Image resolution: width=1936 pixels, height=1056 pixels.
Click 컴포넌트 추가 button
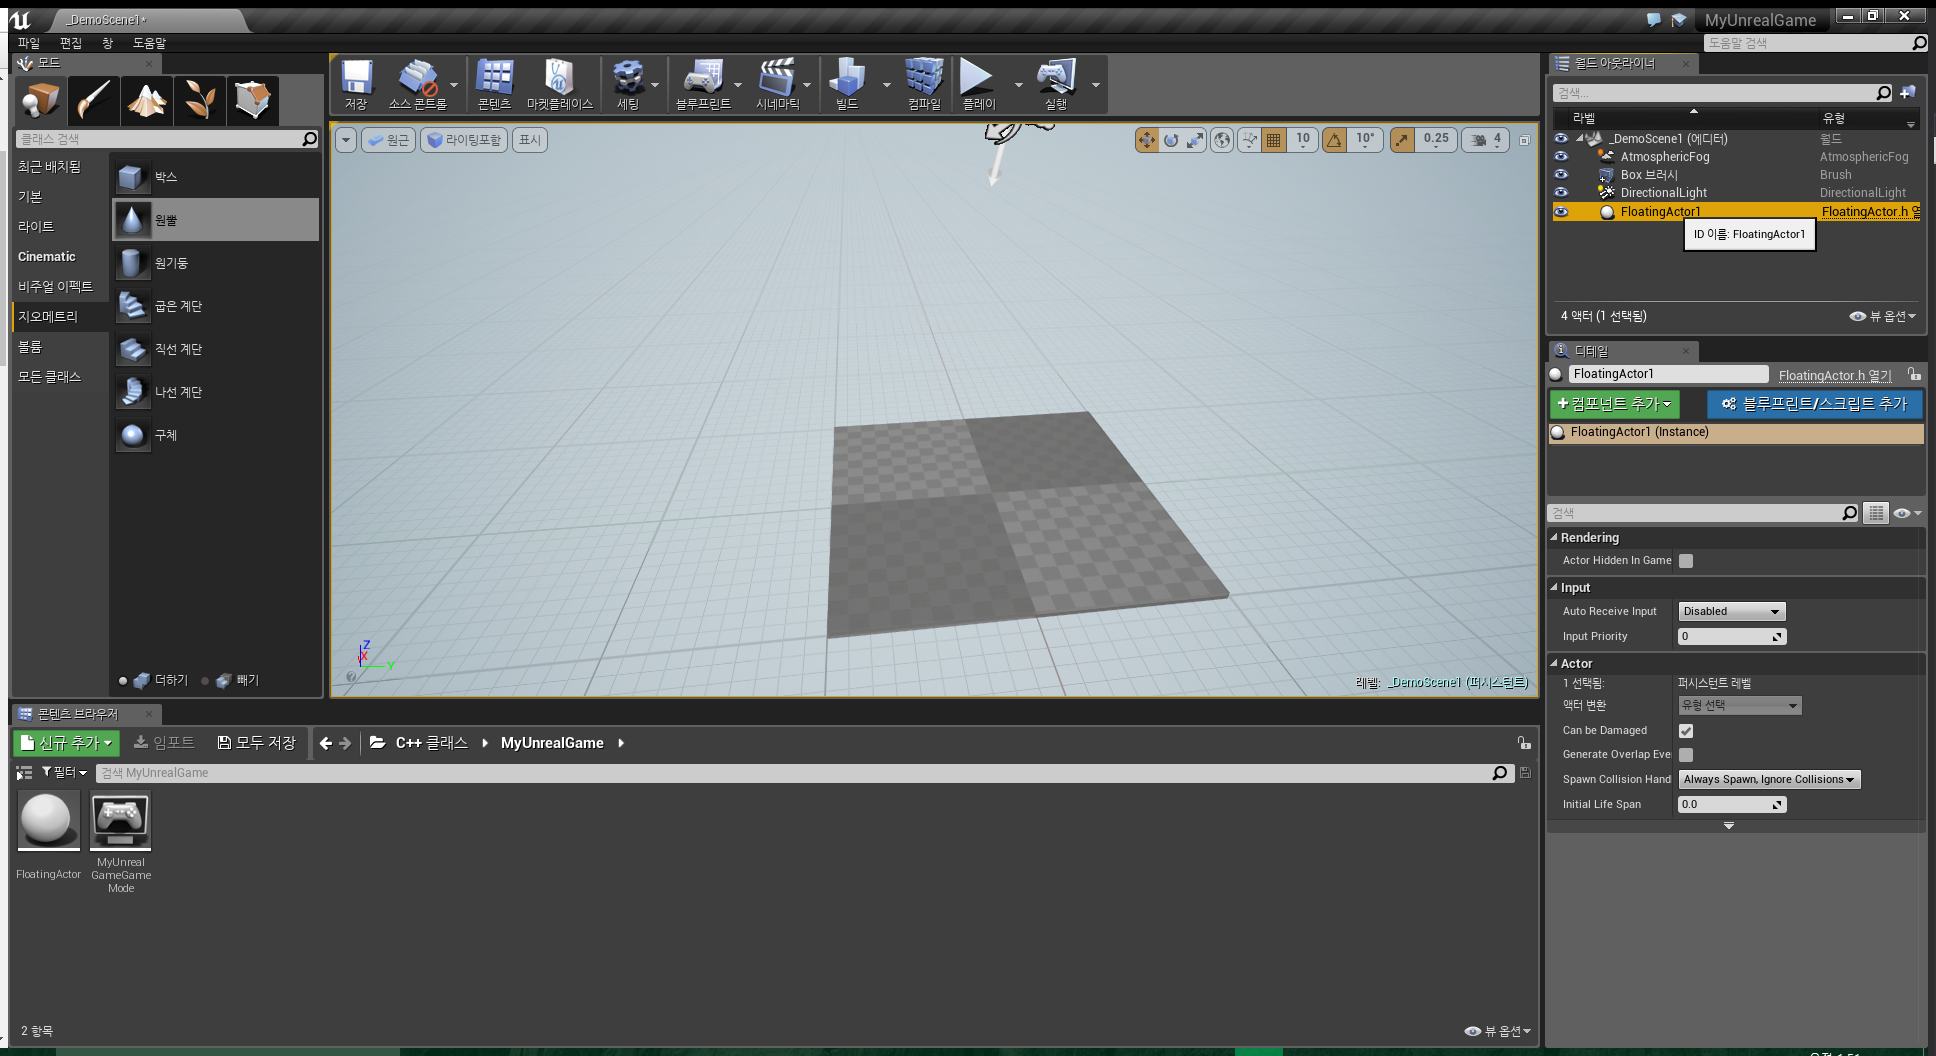1614,404
